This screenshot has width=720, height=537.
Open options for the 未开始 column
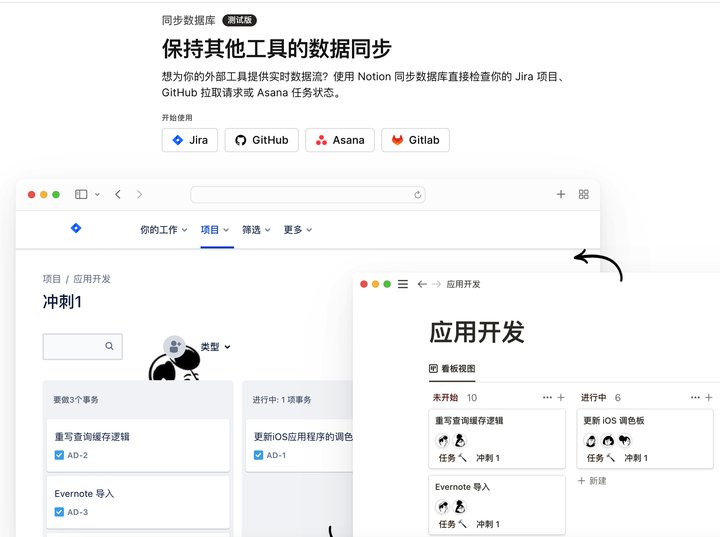pos(547,397)
